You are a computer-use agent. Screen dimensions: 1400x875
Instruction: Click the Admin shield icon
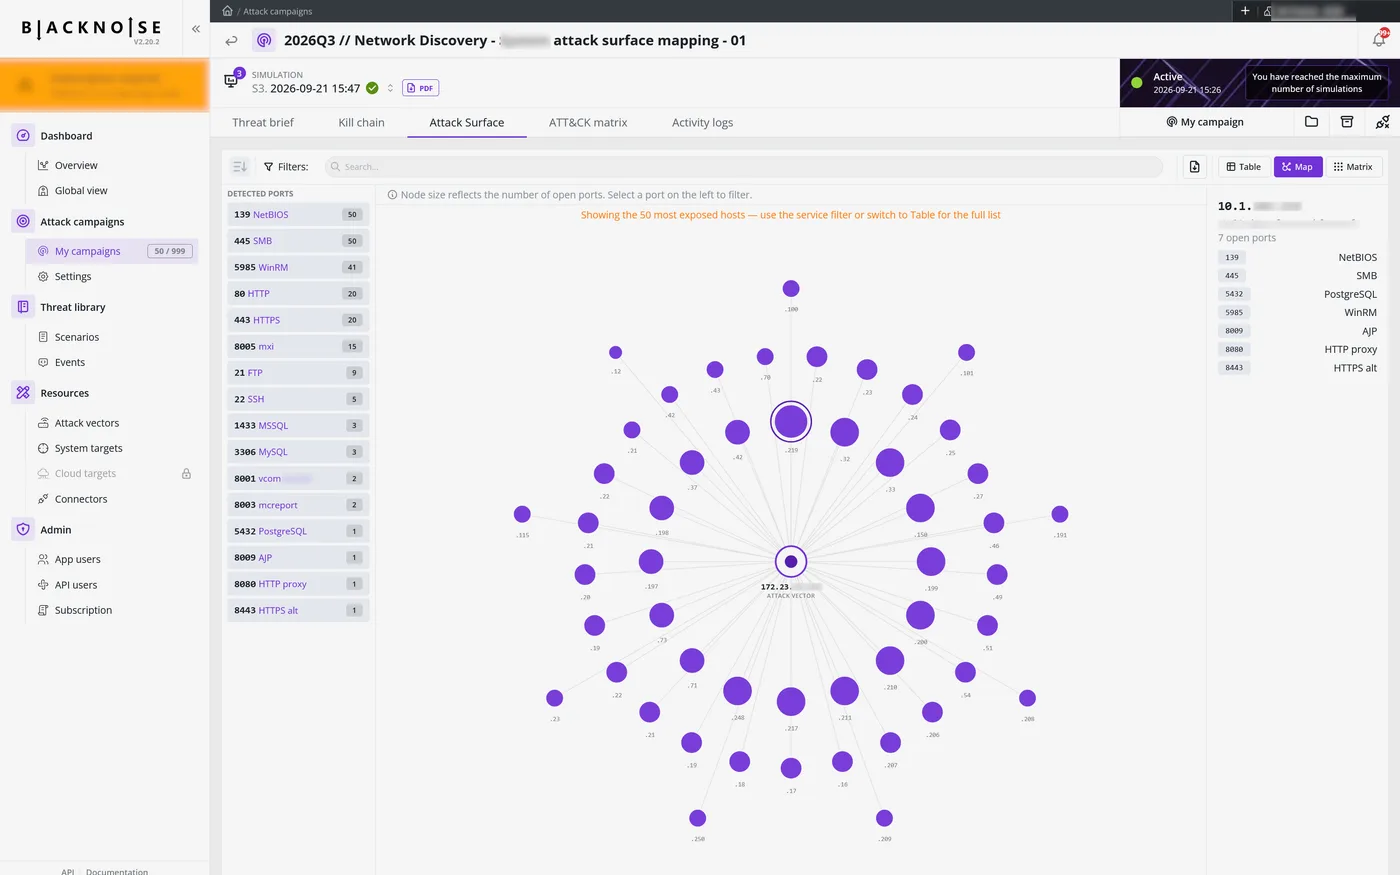click(23, 530)
